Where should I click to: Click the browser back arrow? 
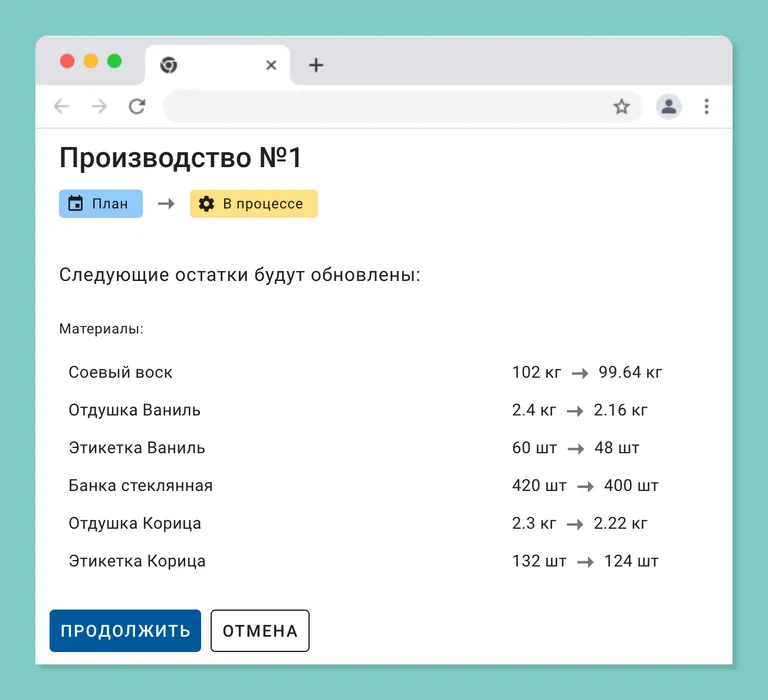[62, 106]
